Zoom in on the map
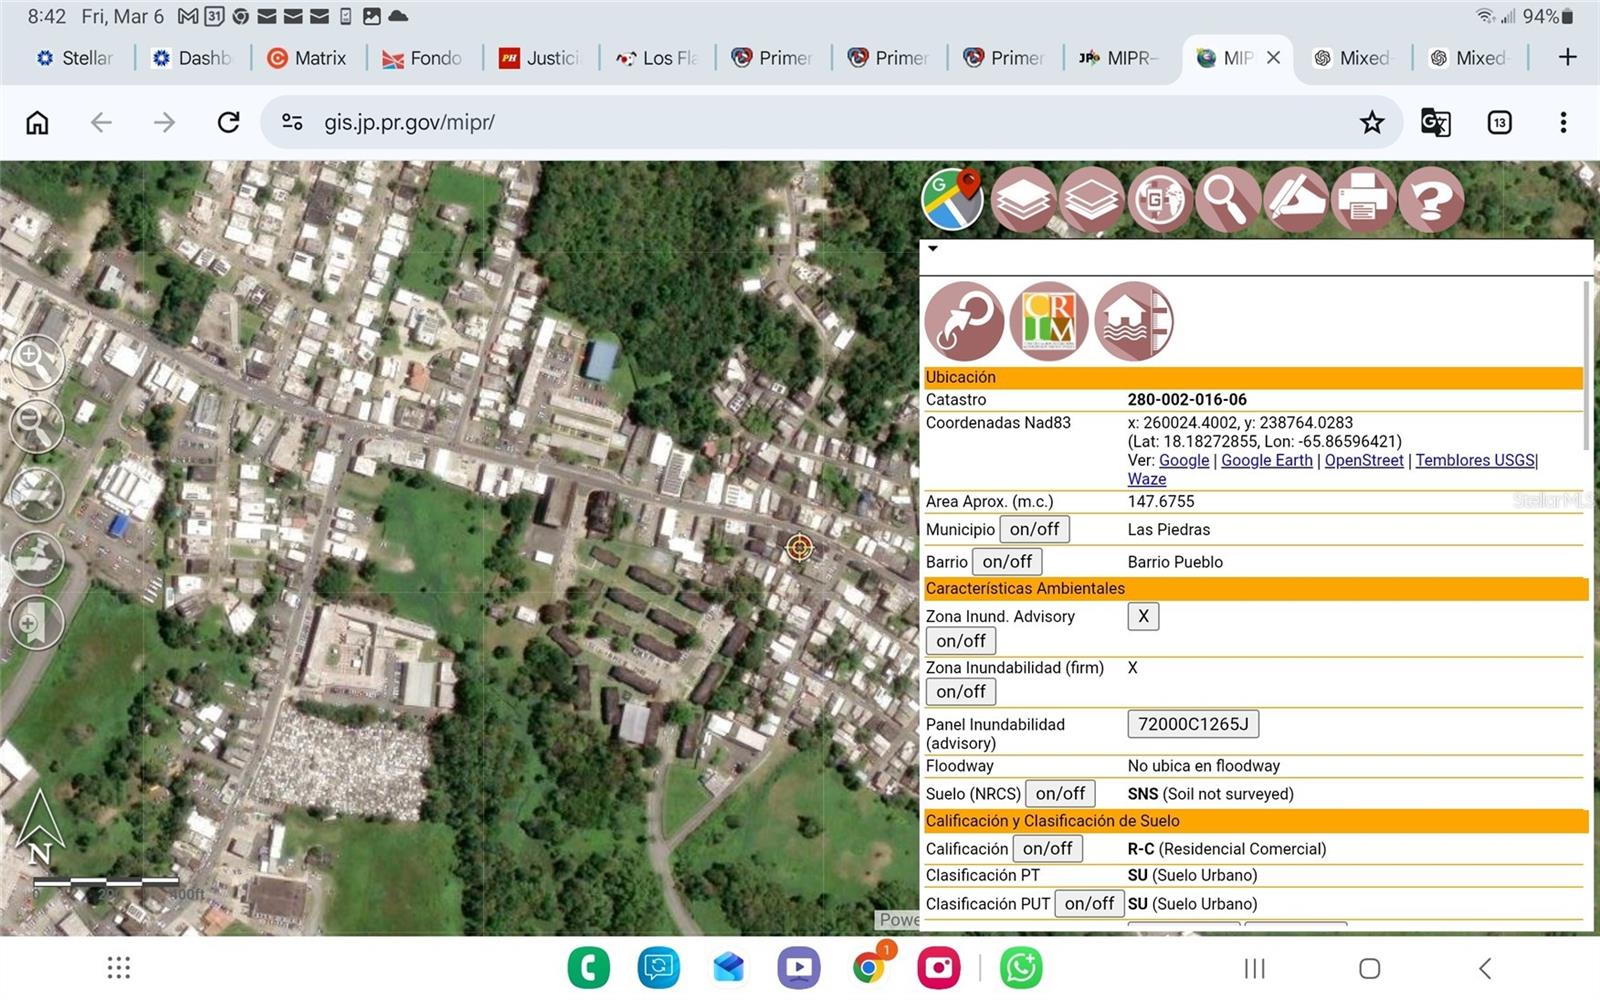This screenshot has width=1600, height=1000. [x=36, y=362]
